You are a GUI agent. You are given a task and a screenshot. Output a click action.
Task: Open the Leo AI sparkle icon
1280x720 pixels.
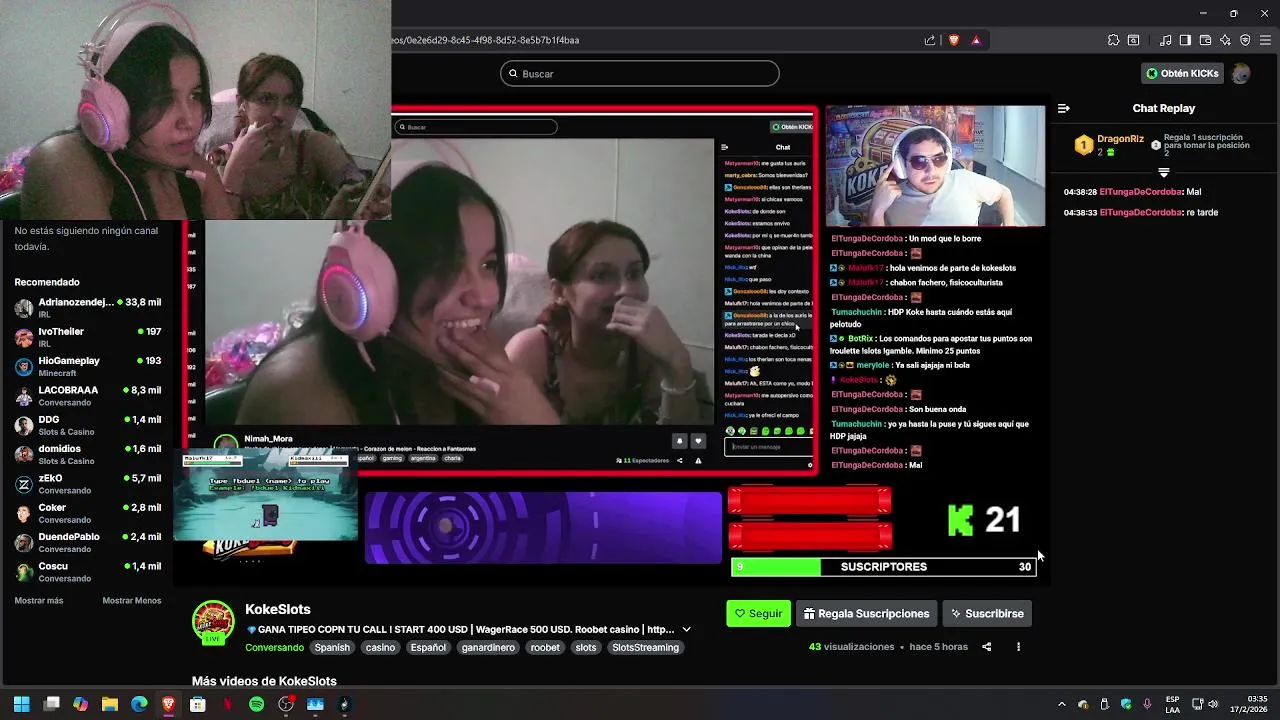[1225, 40]
